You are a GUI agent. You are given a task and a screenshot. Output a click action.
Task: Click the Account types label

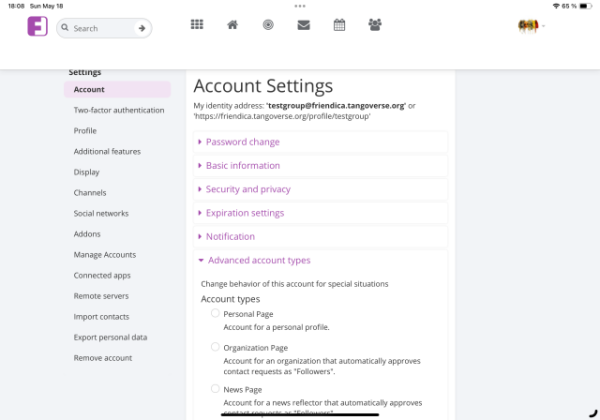pyautogui.click(x=230, y=299)
